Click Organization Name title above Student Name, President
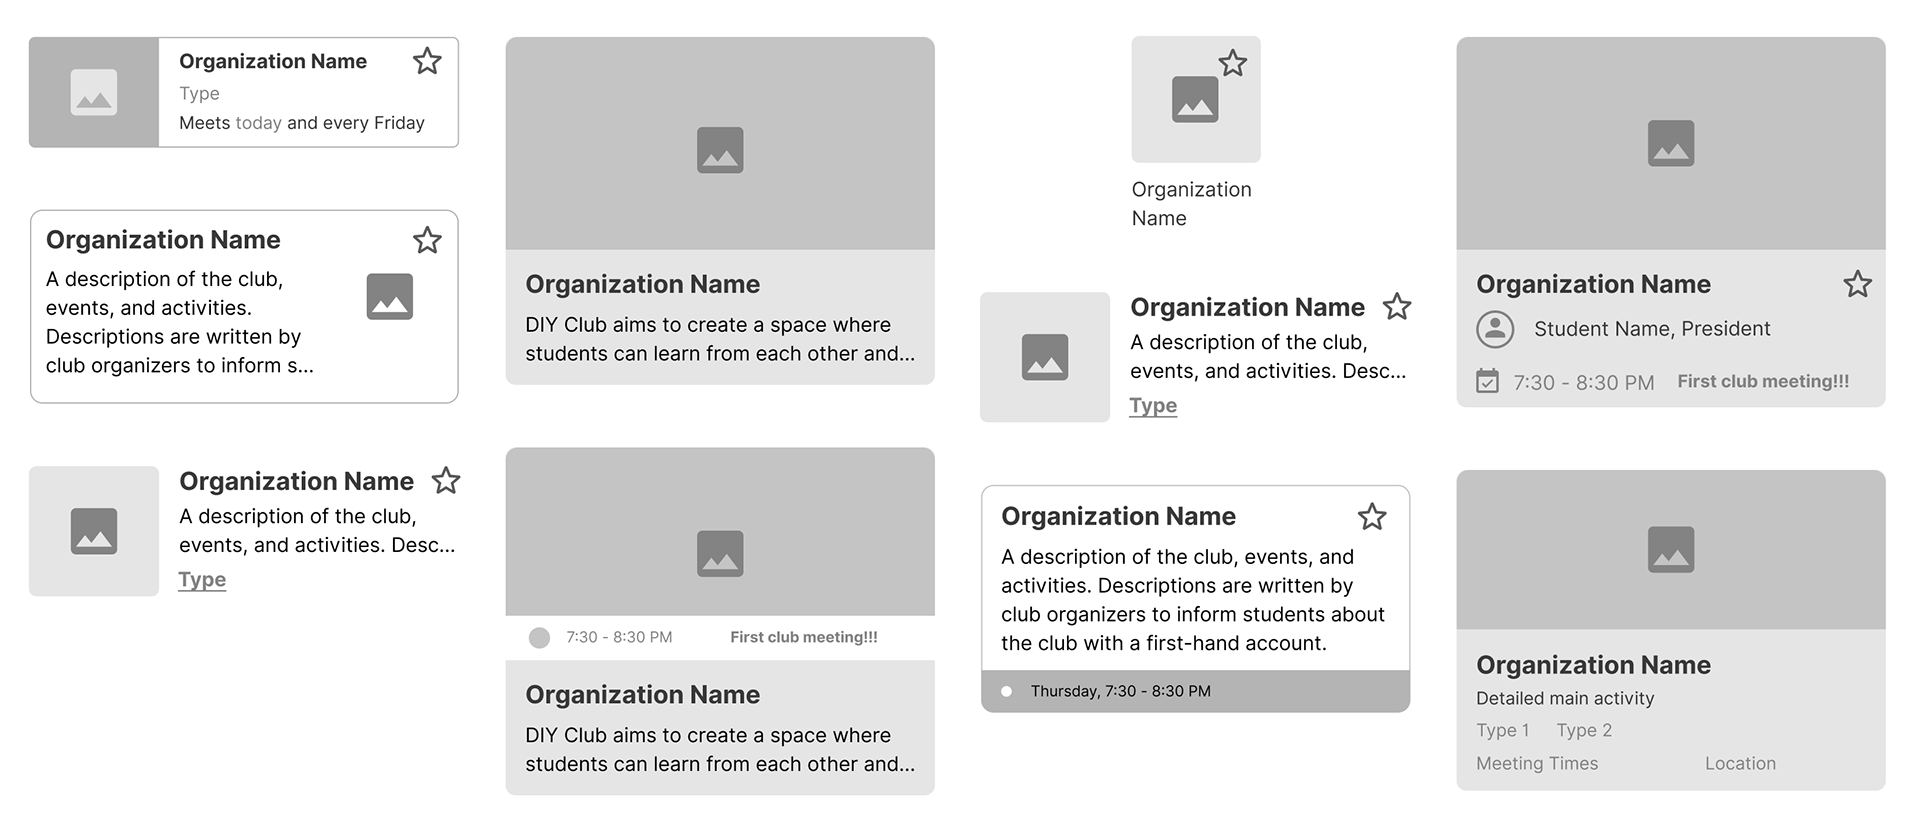1920x821 pixels. pos(1593,284)
